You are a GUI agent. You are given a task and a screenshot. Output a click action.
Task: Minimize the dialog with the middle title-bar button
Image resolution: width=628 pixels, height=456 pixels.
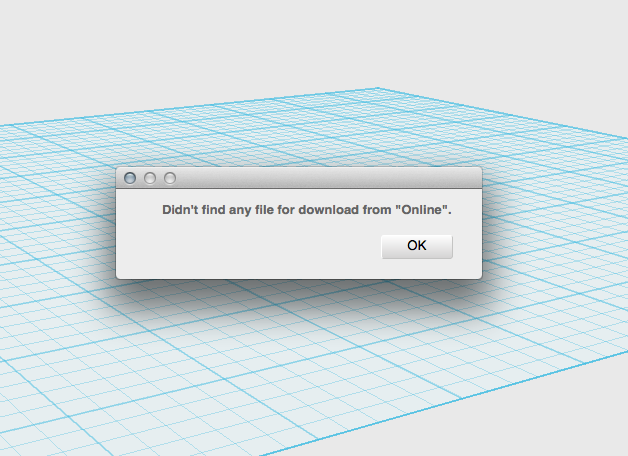(150, 178)
